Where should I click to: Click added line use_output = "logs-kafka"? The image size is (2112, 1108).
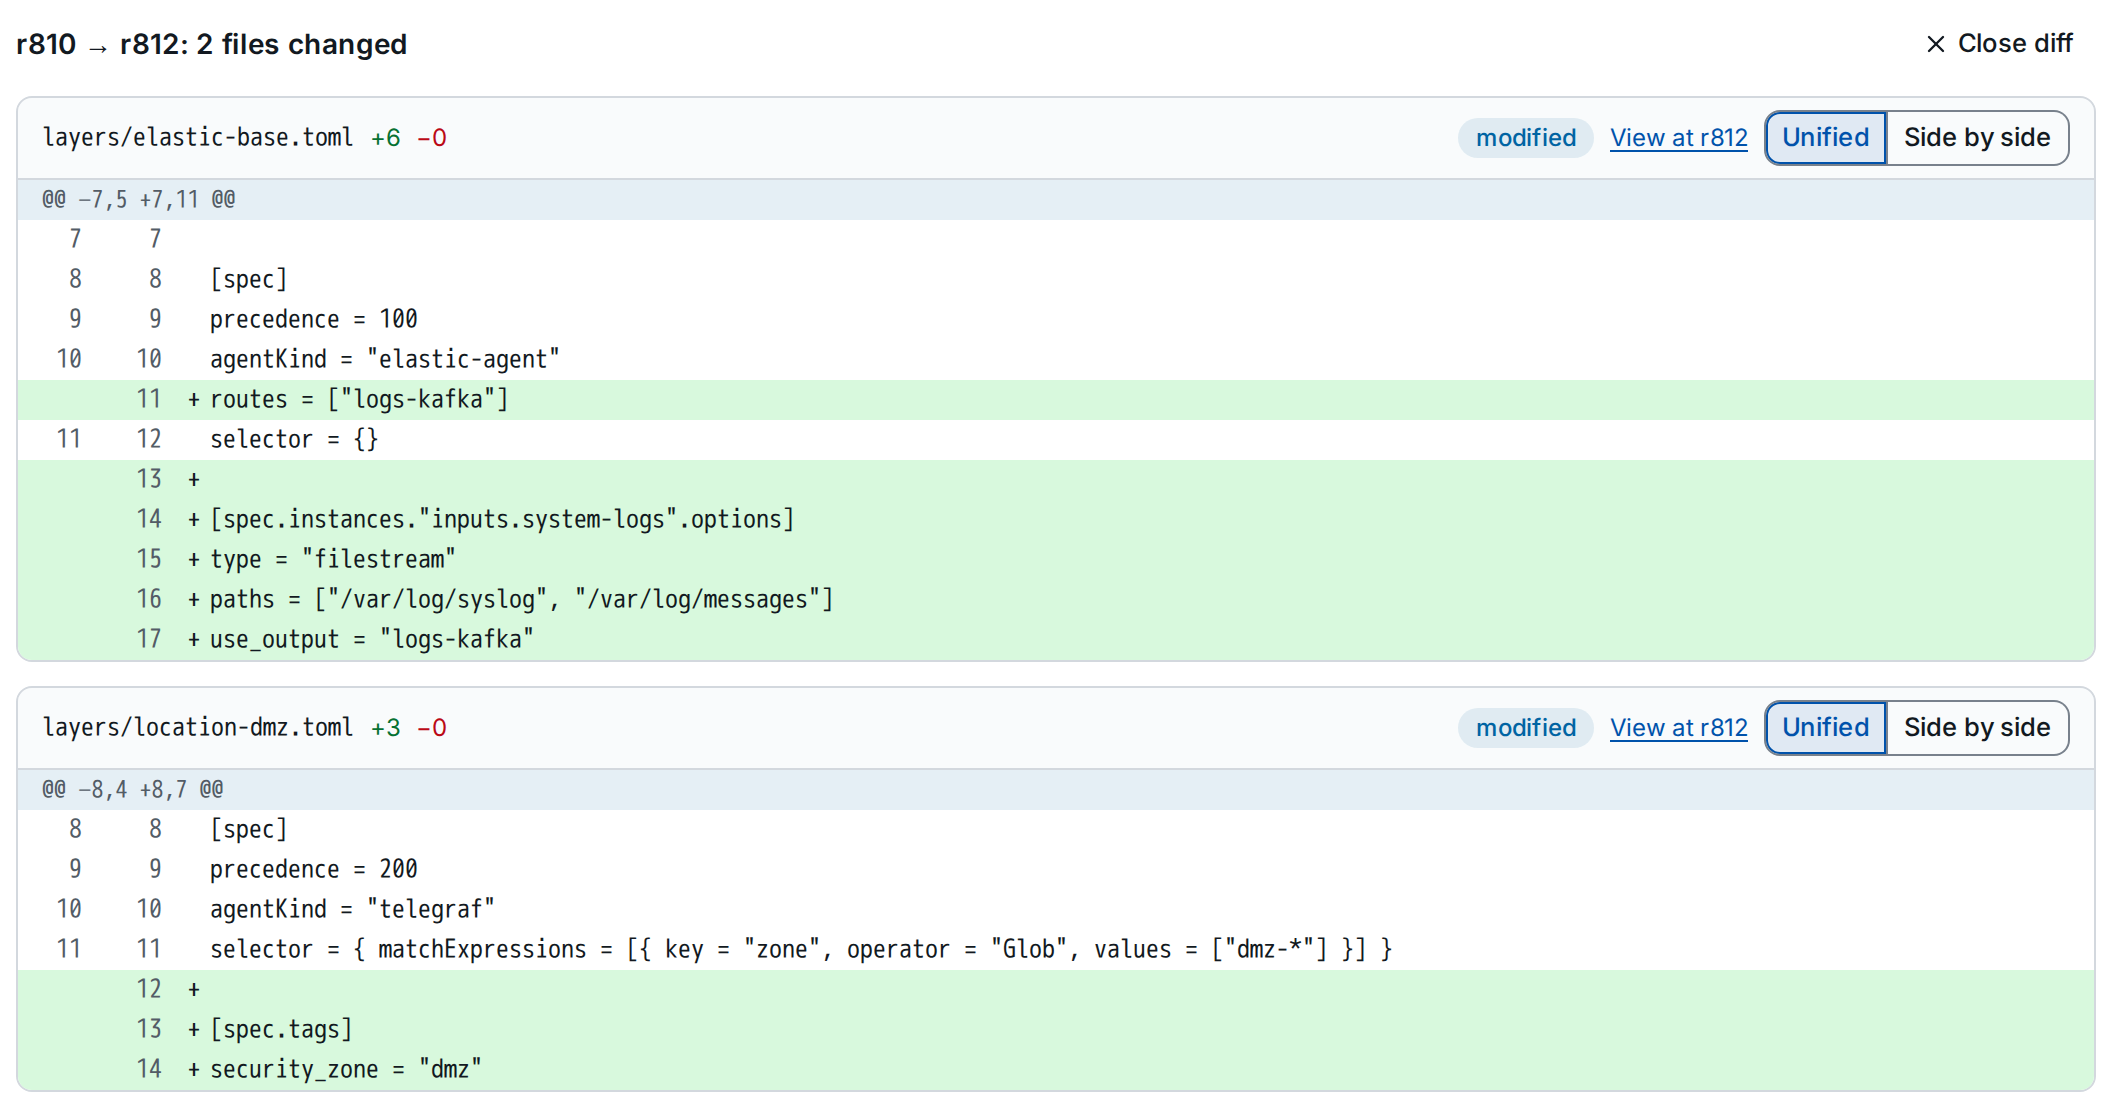[1056, 640]
